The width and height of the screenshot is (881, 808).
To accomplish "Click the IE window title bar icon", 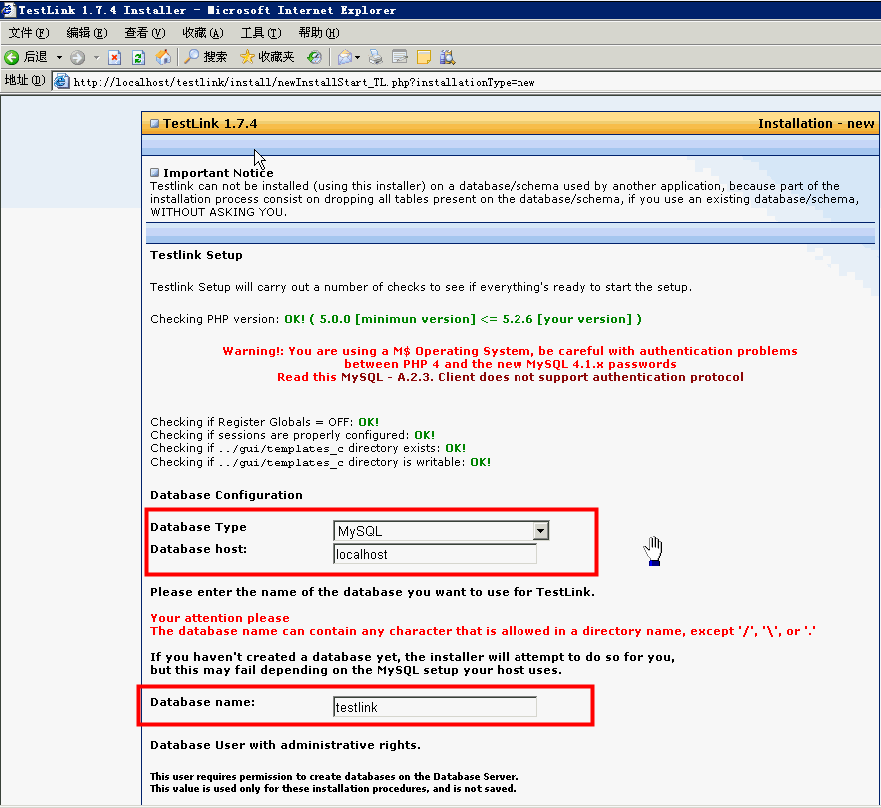I will 8,10.
